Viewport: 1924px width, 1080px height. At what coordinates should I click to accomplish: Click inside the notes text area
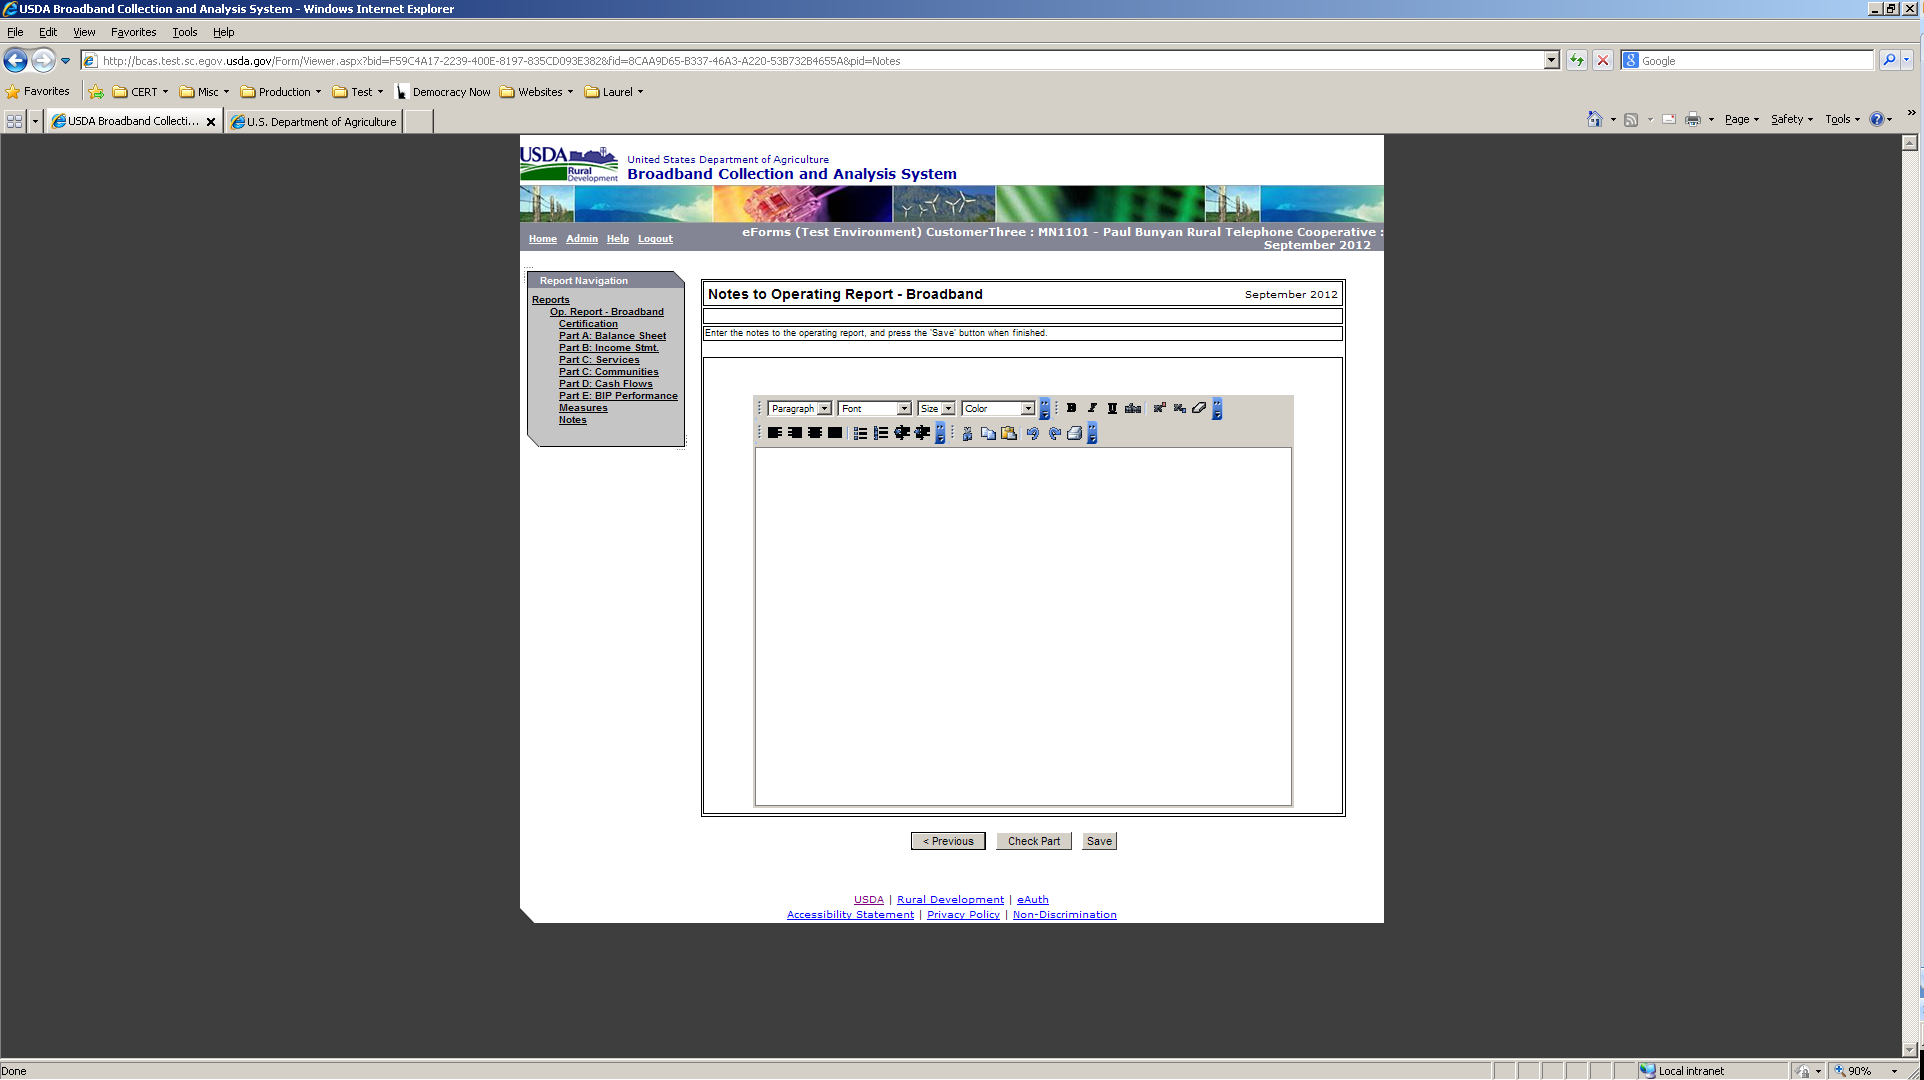(x=1022, y=625)
